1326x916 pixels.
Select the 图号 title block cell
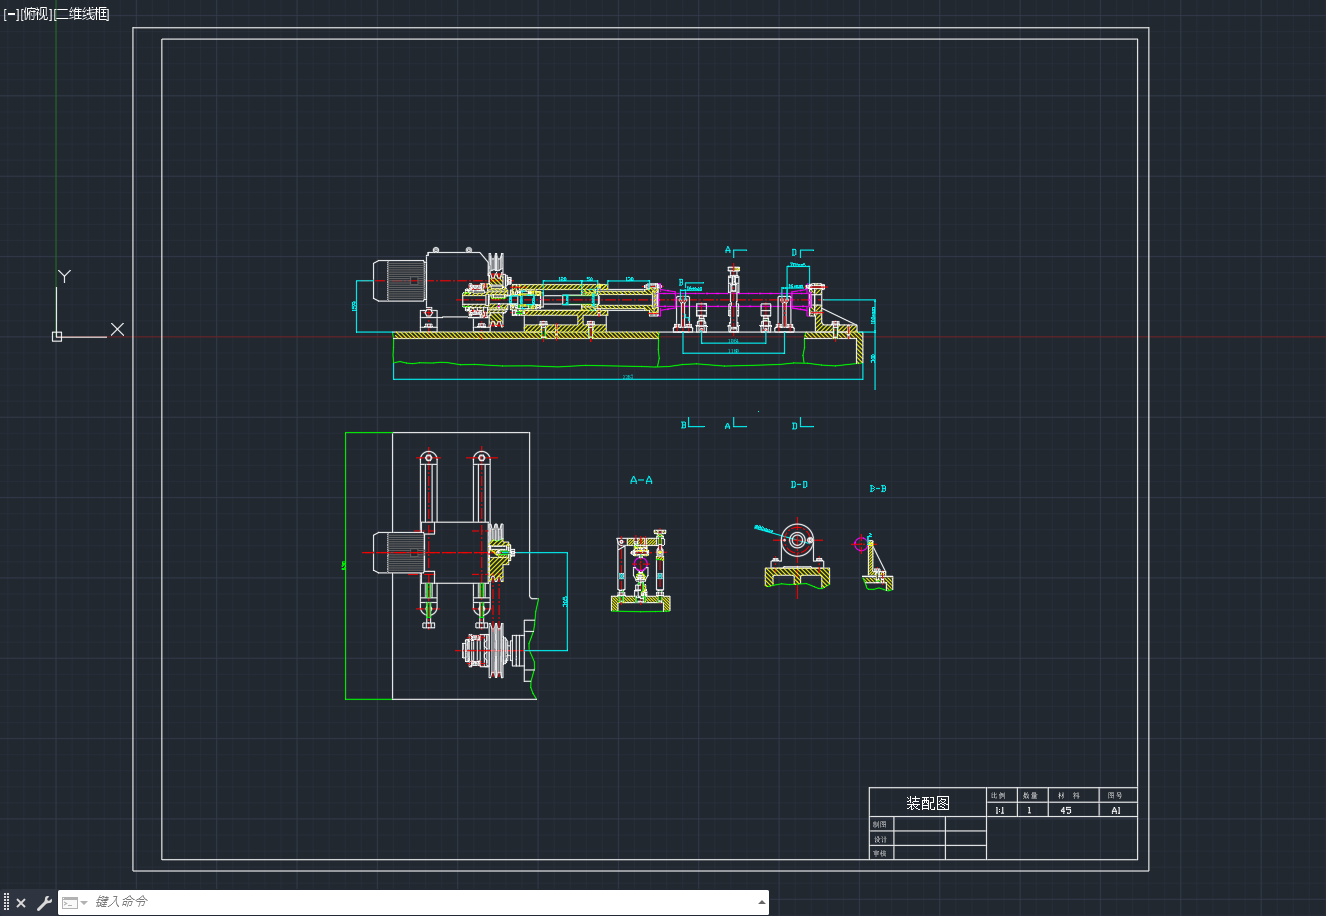click(x=1116, y=795)
